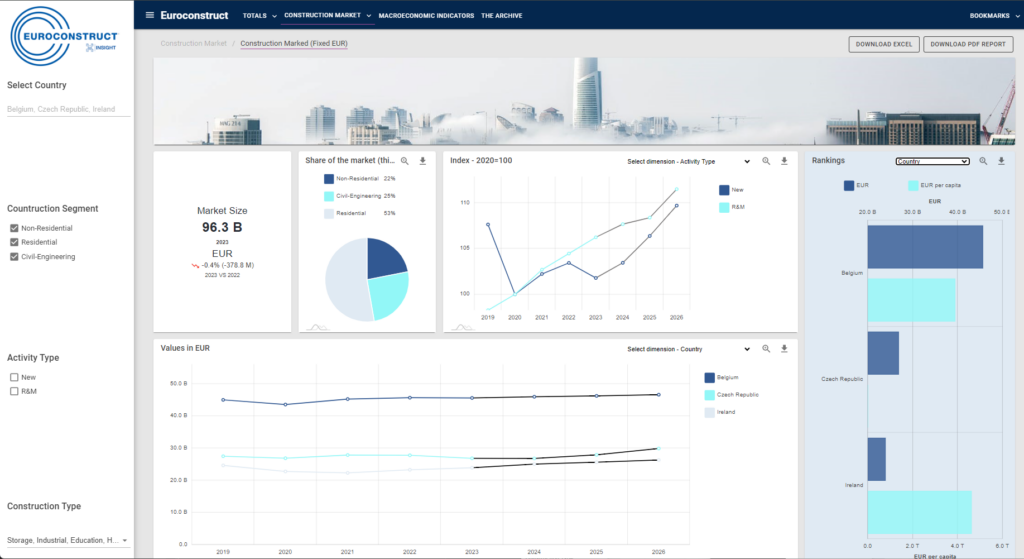Zoom the Share of the market chart
This screenshot has width=1024, height=559.
pyautogui.click(x=405, y=161)
